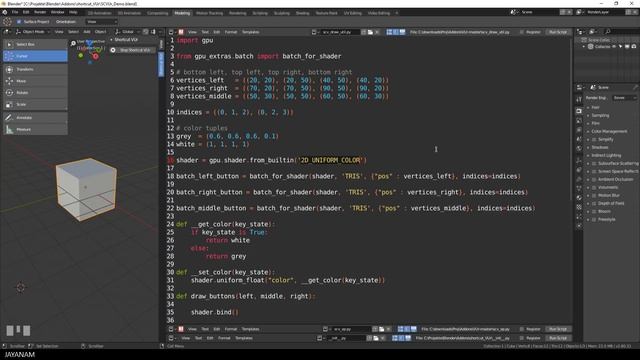Open the Orientation View dropdown

(101, 22)
